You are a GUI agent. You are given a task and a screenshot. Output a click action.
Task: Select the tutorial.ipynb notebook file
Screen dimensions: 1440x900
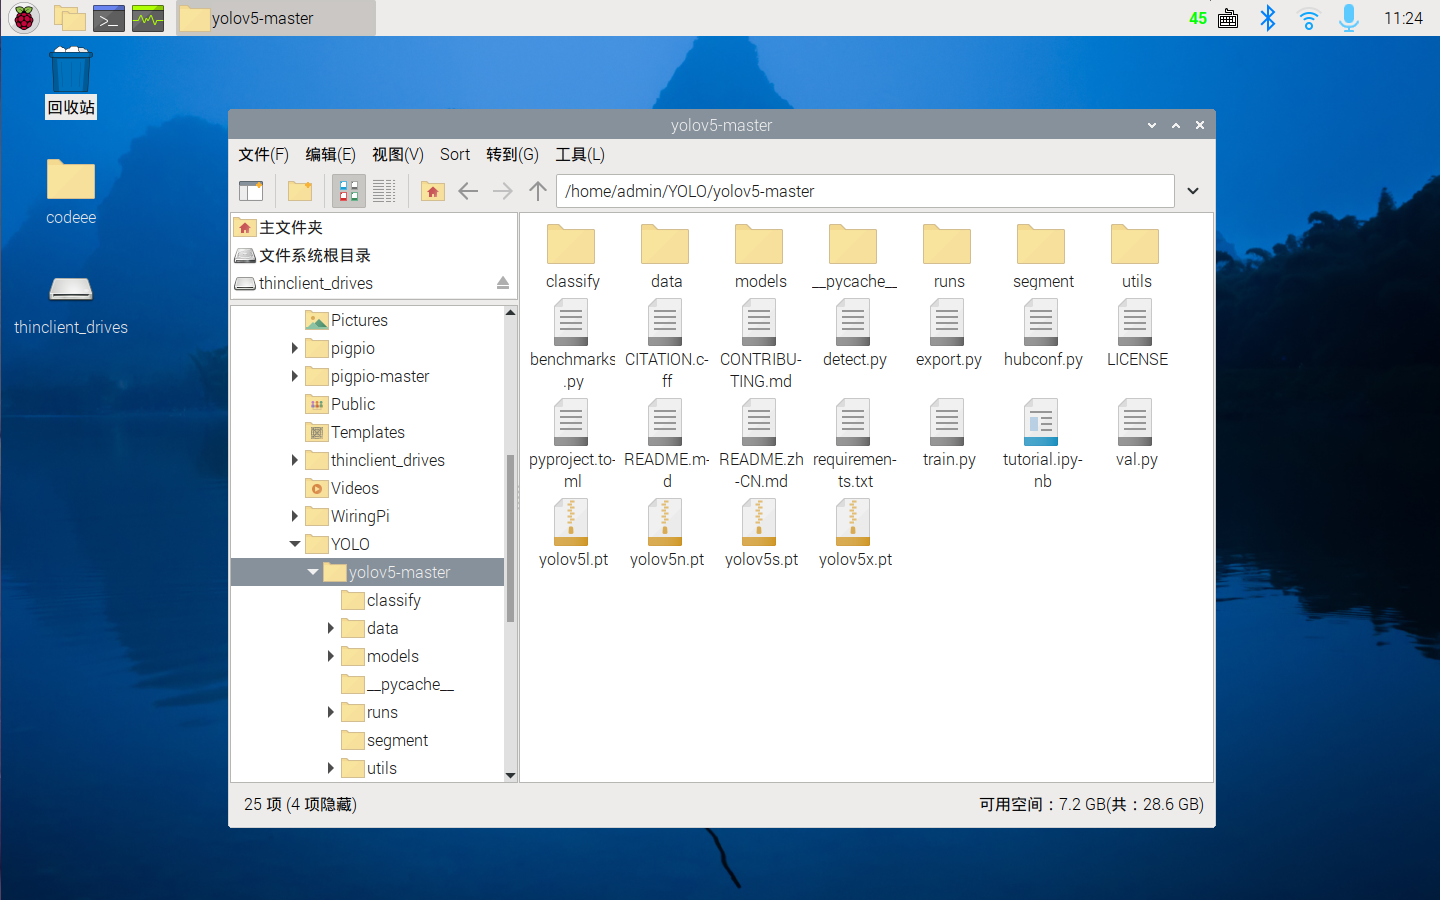coord(1042,445)
